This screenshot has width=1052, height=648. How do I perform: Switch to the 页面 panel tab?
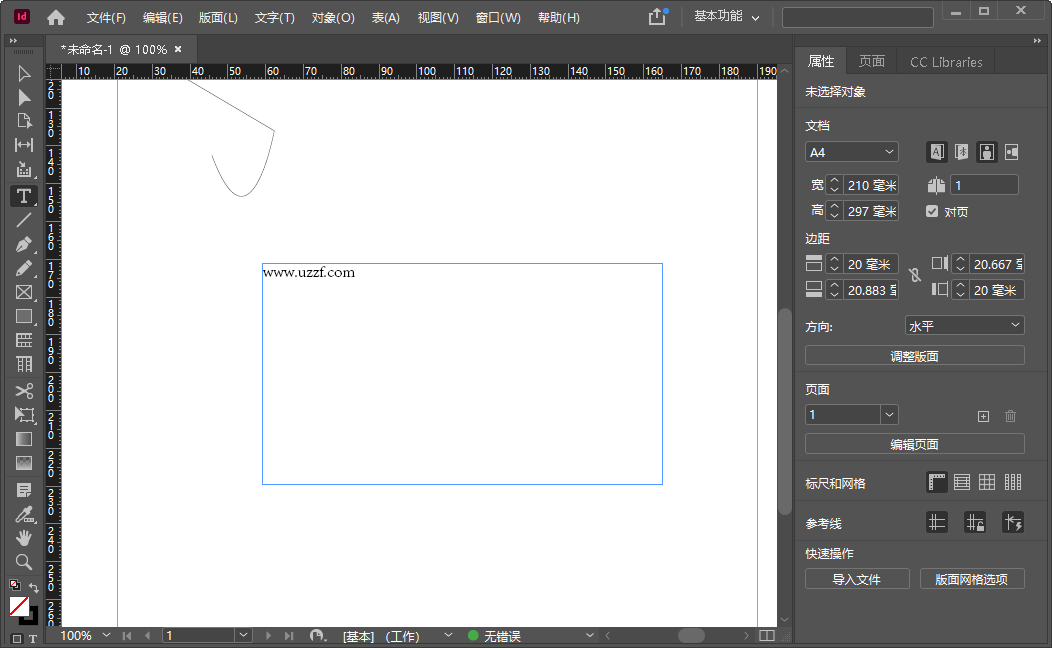pyautogui.click(x=871, y=60)
